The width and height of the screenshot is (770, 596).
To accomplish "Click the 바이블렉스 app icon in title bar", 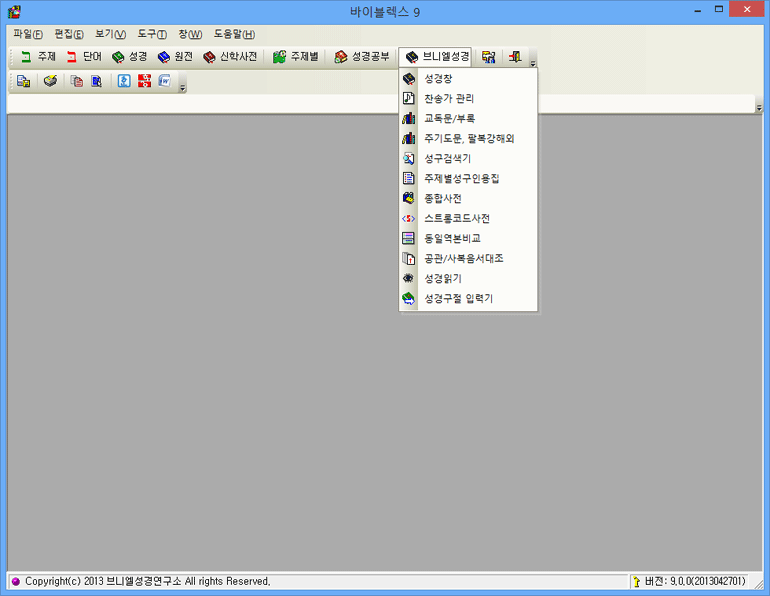I will coord(14,12).
